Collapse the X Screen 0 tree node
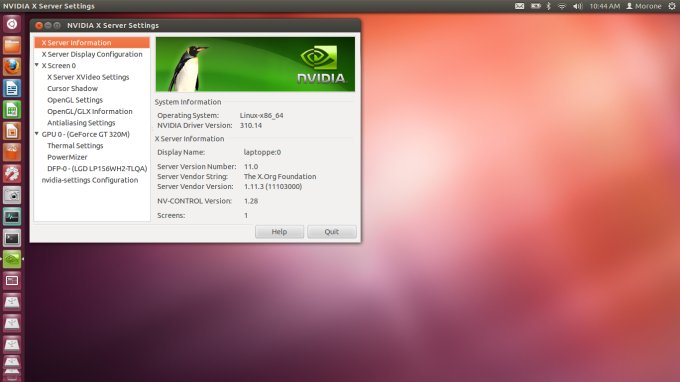This screenshot has height=382, width=680. (x=37, y=65)
